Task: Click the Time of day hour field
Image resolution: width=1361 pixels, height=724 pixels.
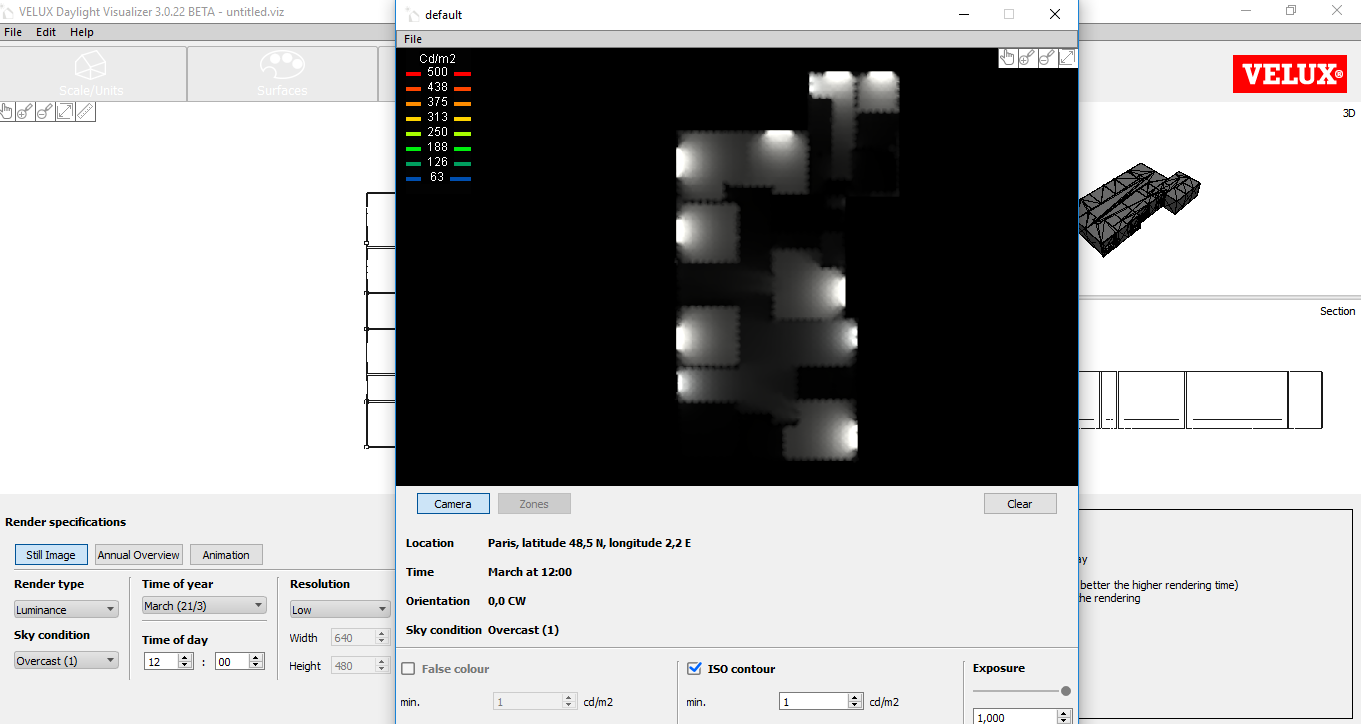Action: (x=160, y=661)
